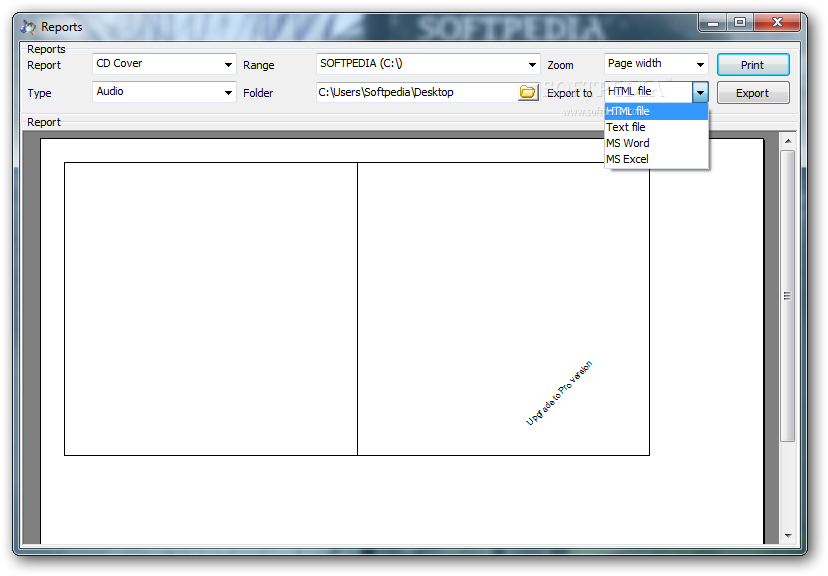
Task: Close the Reports window
Action: point(777,23)
